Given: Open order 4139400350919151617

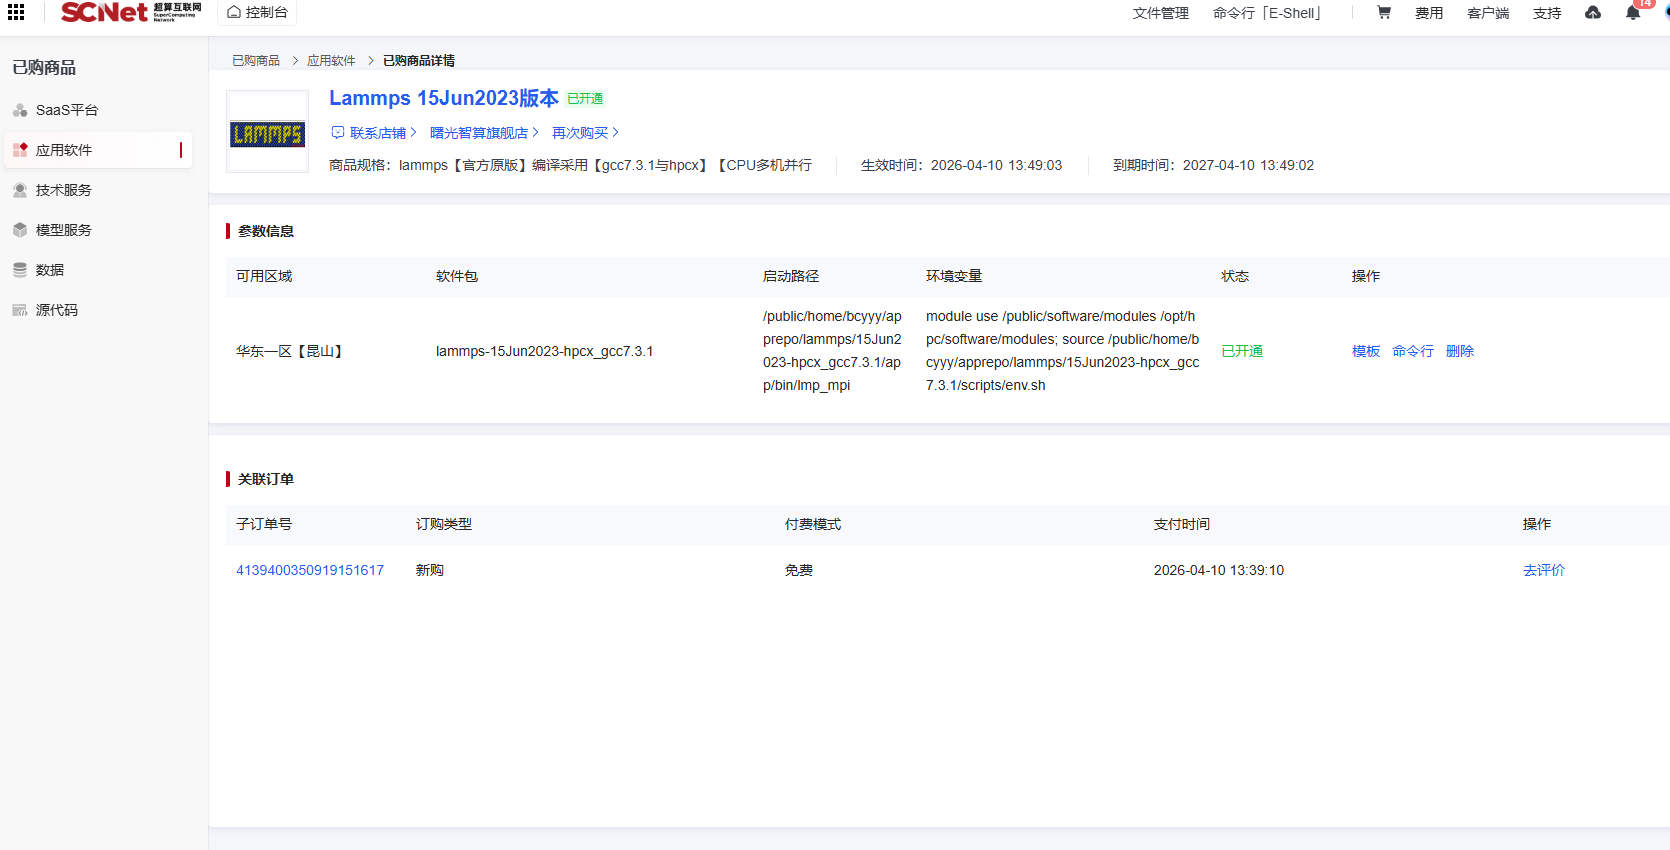Looking at the screenshot, I should click(310, 570).
